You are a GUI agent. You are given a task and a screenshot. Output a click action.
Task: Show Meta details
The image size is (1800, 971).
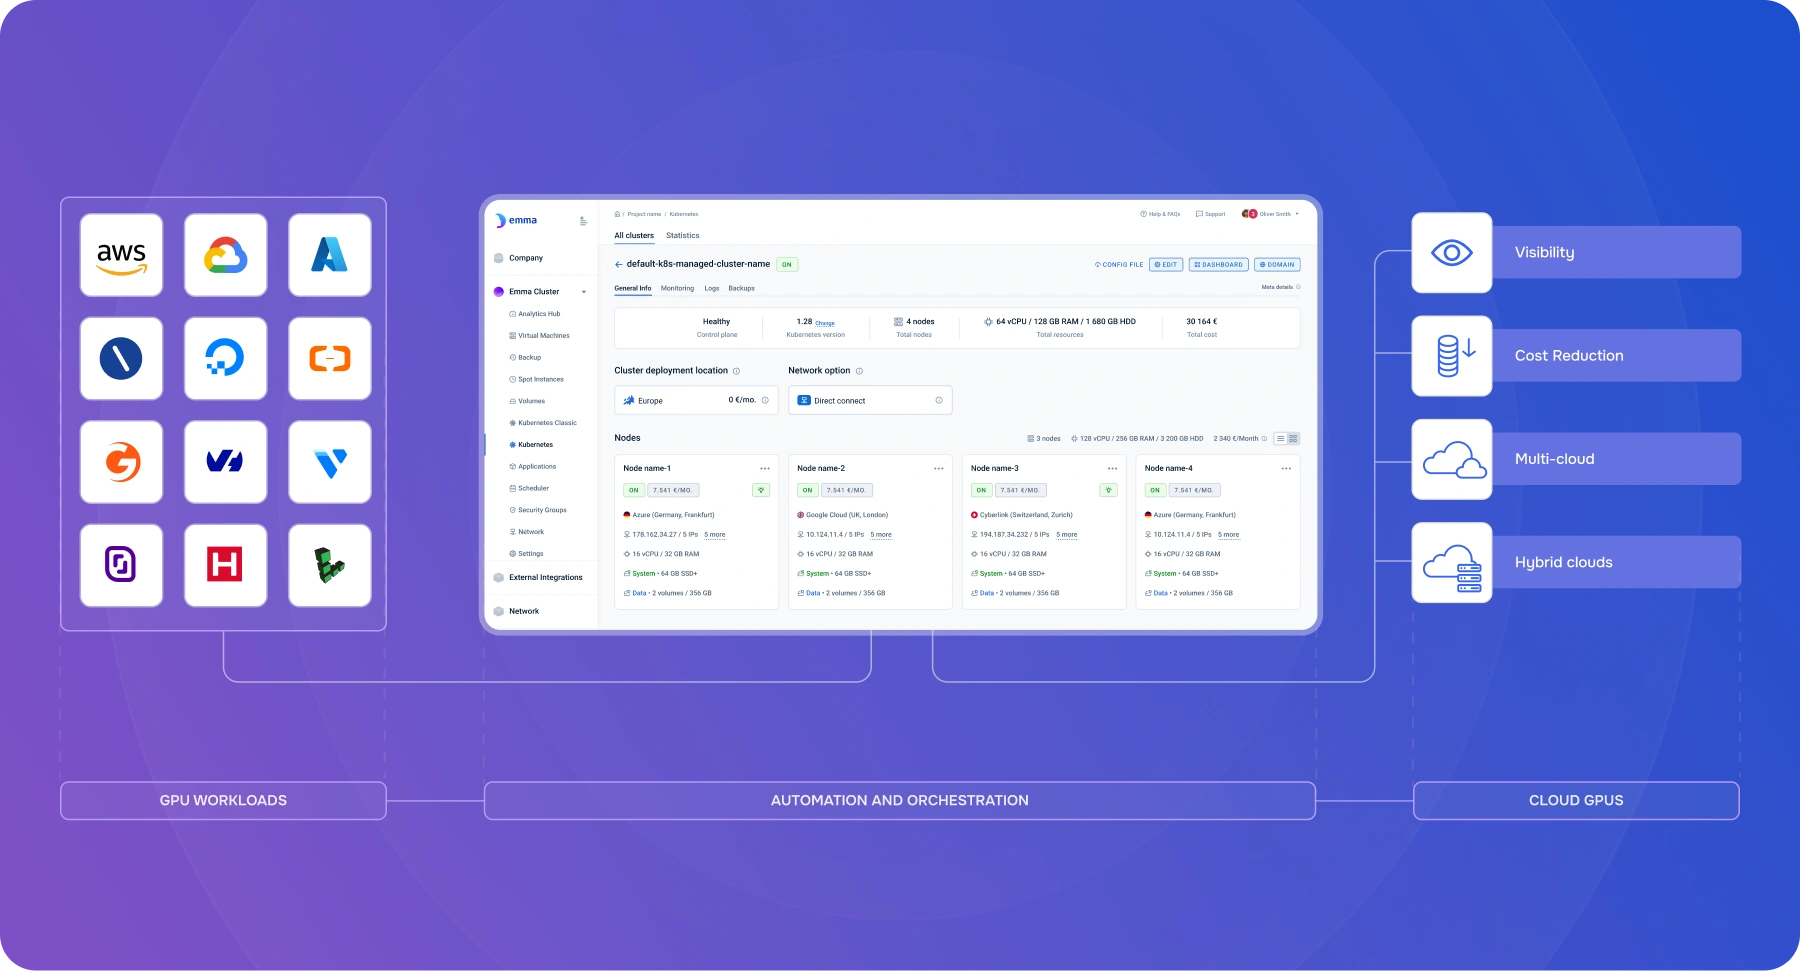pos(1281,287)
